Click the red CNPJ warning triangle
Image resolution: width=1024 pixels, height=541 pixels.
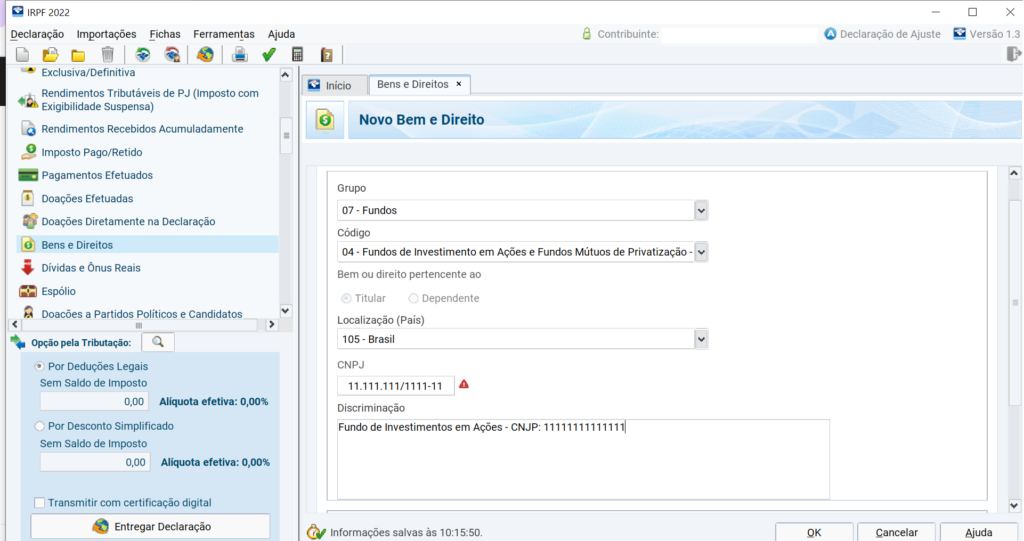[x=464, y=384]
